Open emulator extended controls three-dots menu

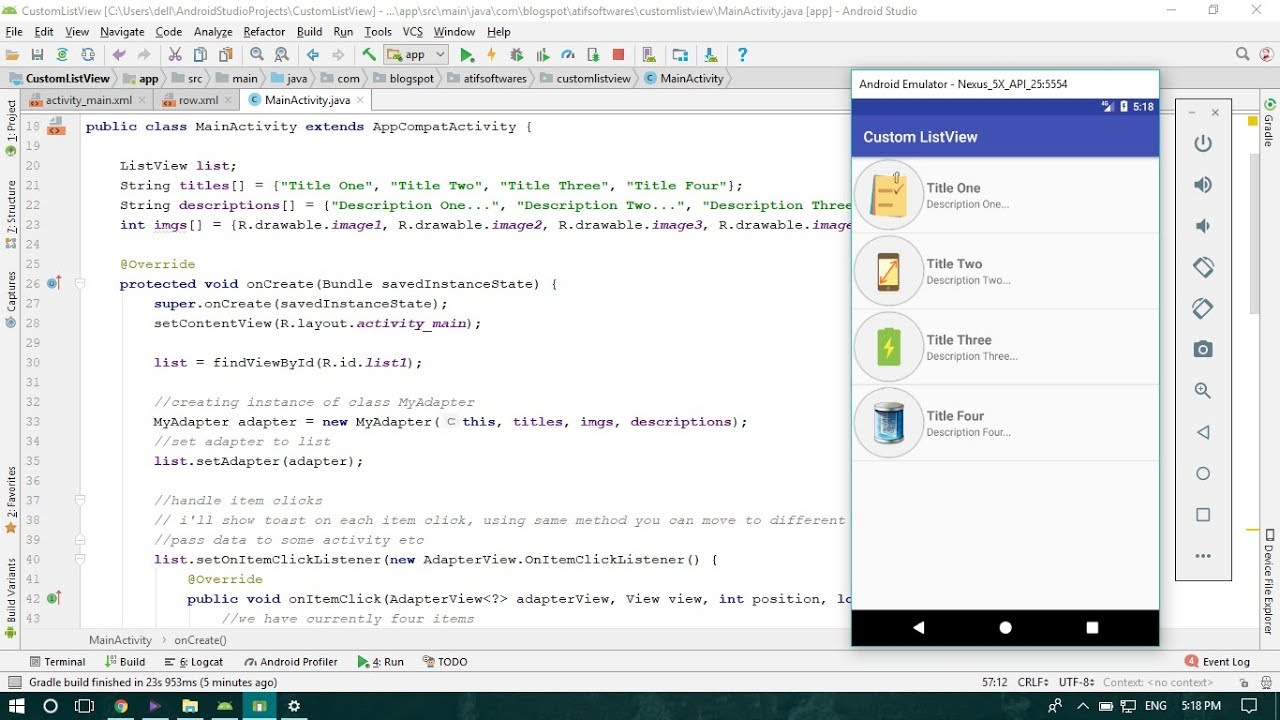1203,556
